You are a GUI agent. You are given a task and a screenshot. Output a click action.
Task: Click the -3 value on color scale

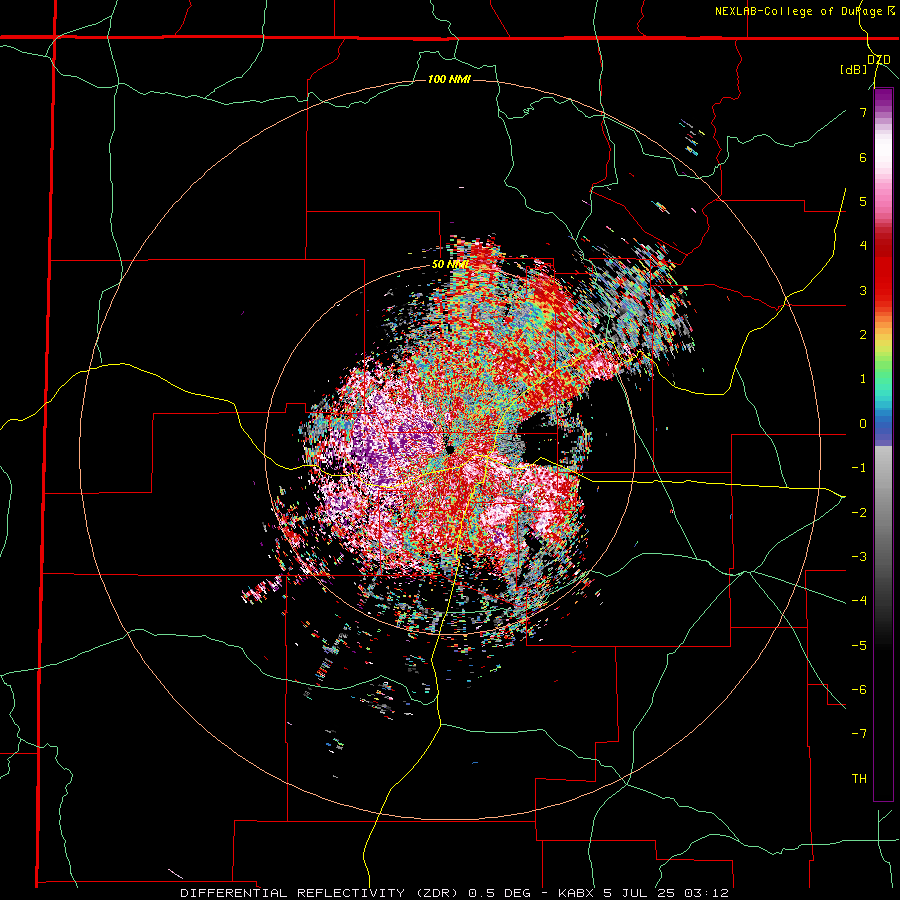coord(859,557)
